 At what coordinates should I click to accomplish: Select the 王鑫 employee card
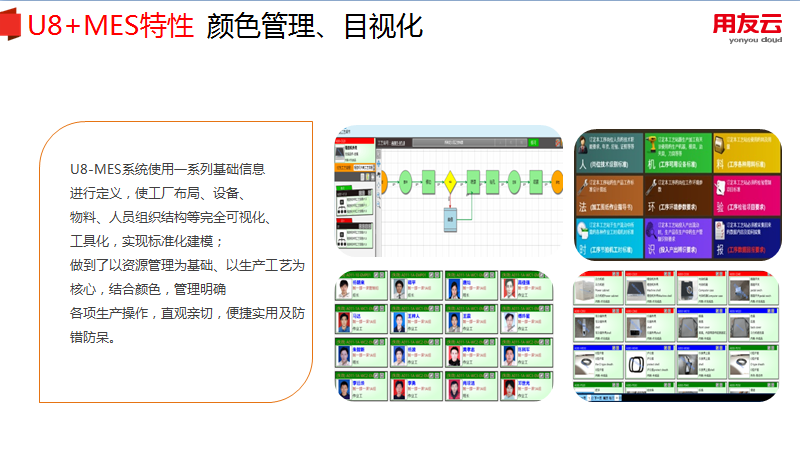point(471,319)
